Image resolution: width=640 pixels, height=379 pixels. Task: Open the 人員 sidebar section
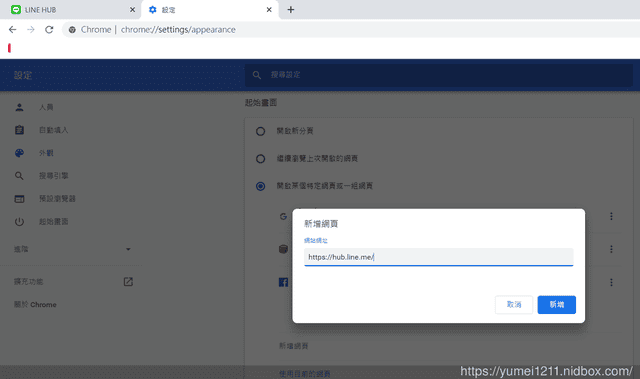pos(46,107)
